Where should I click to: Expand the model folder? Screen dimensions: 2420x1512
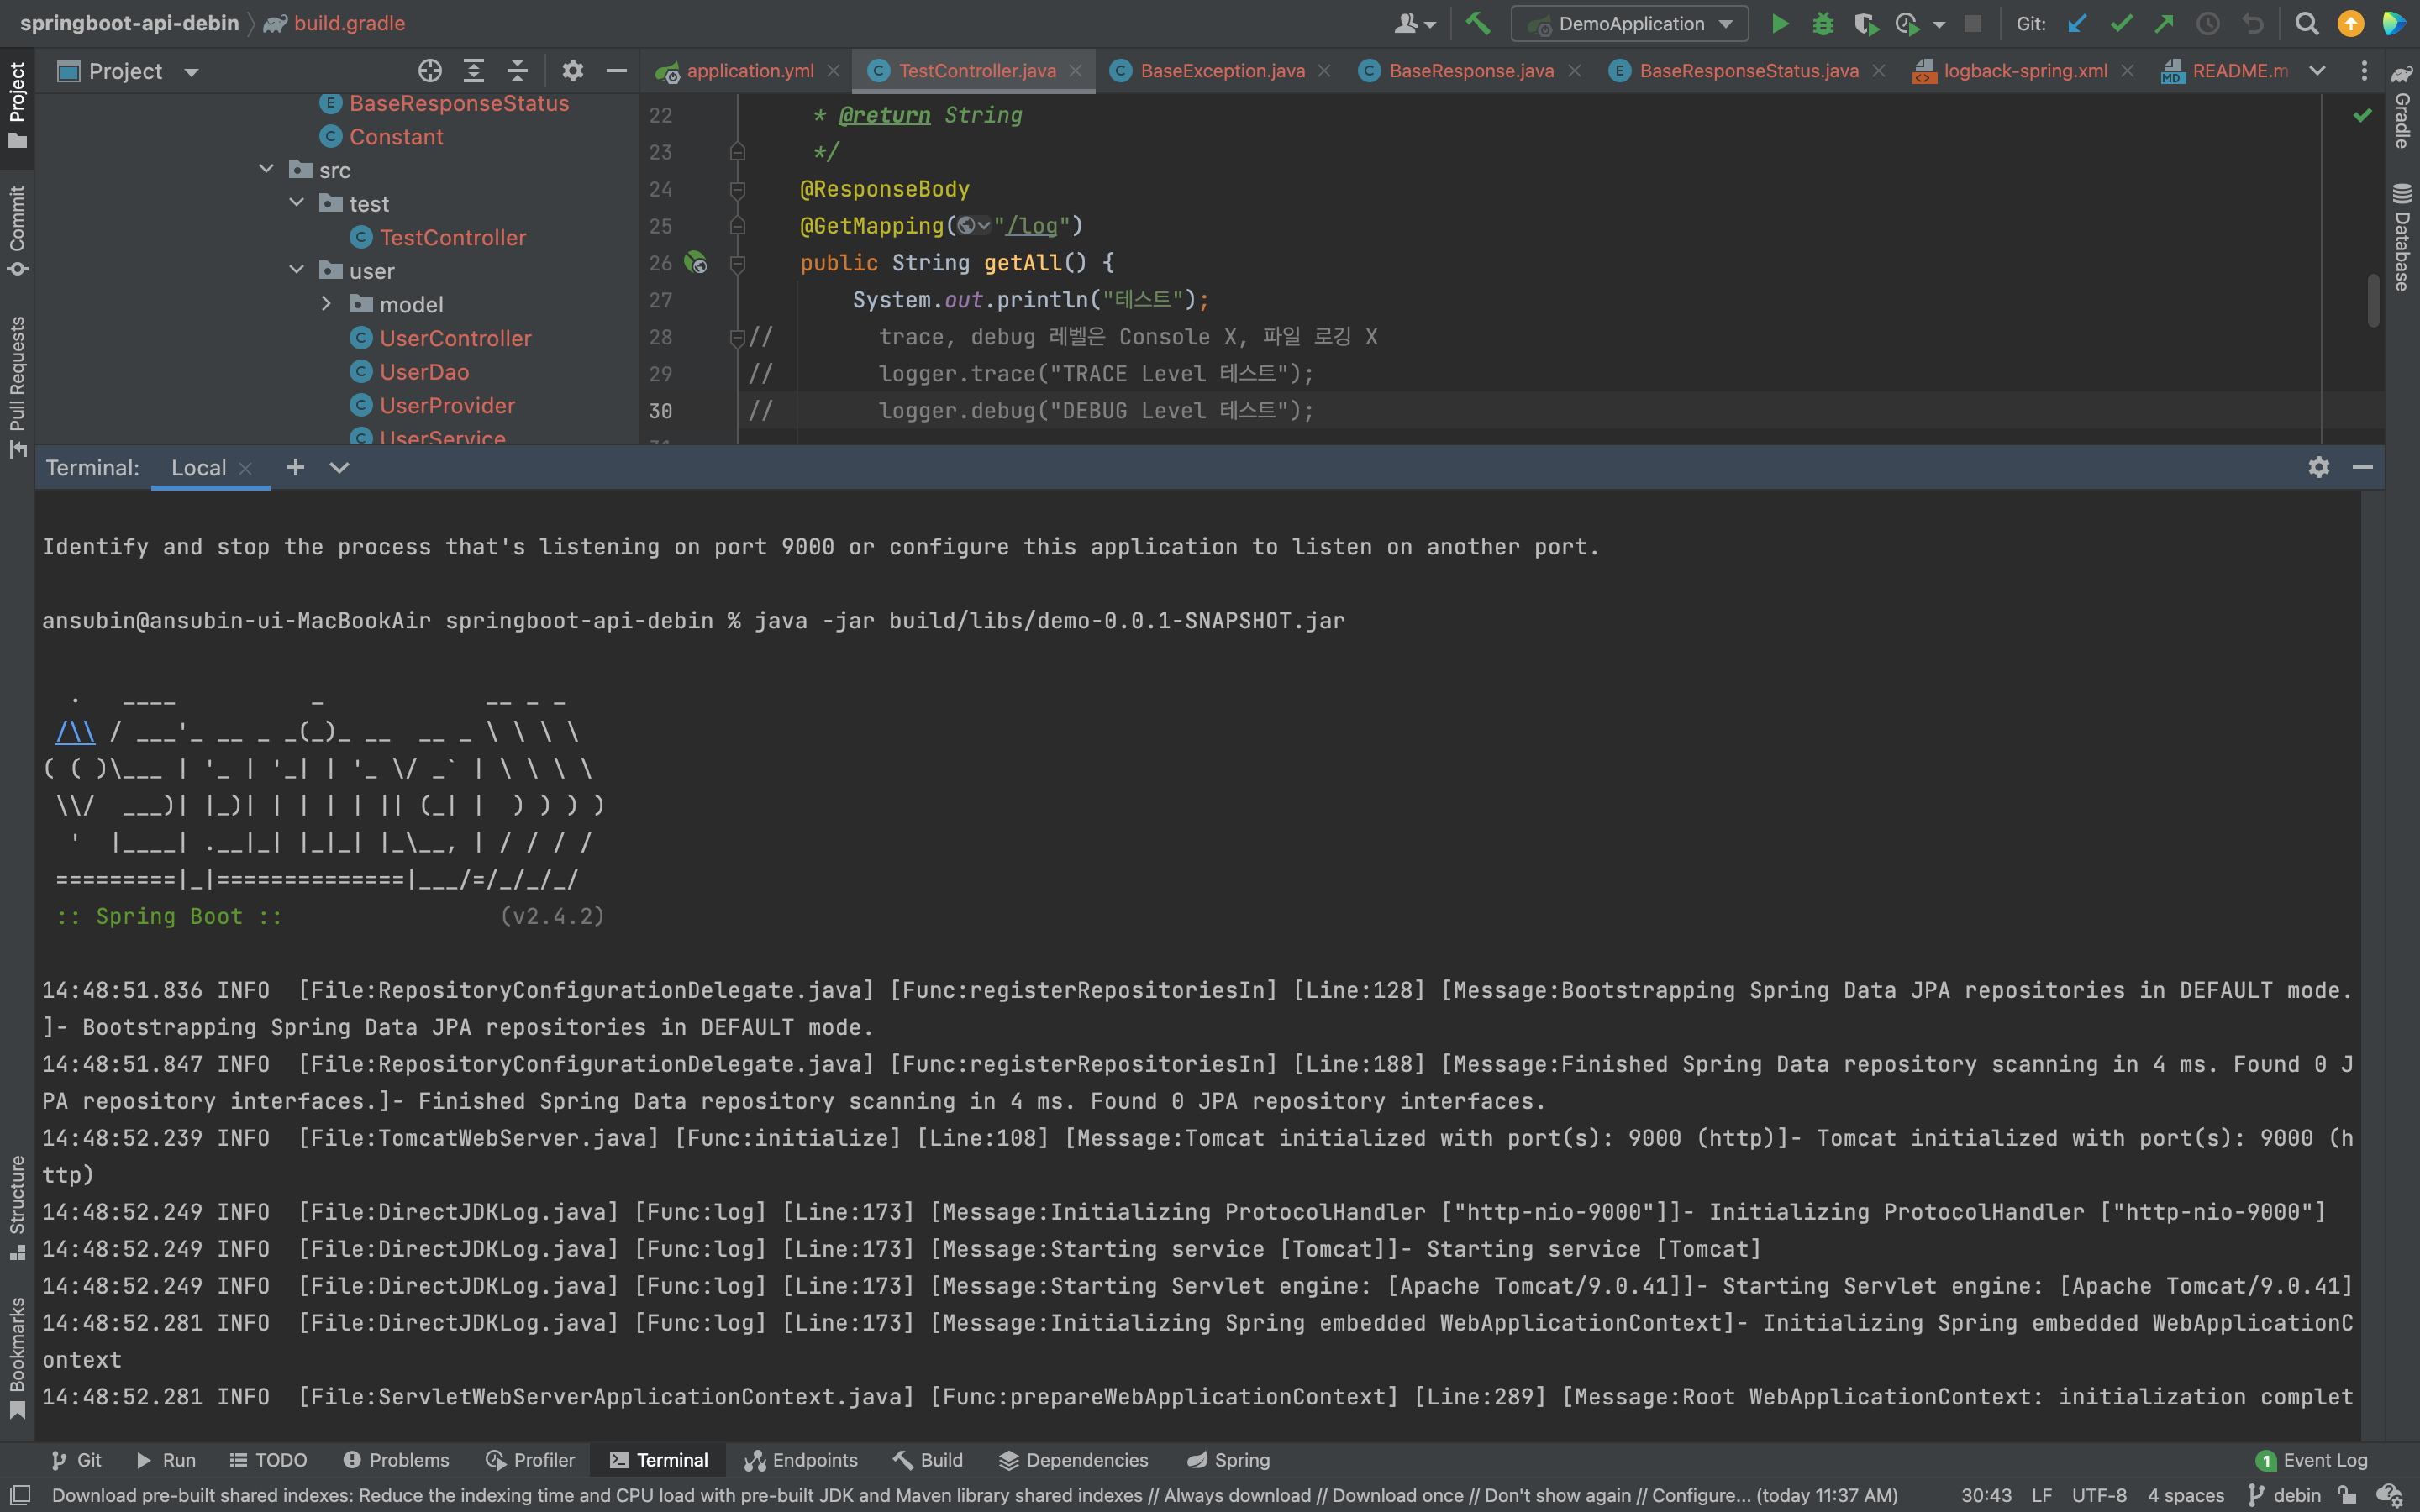click(x=326, y=304)
